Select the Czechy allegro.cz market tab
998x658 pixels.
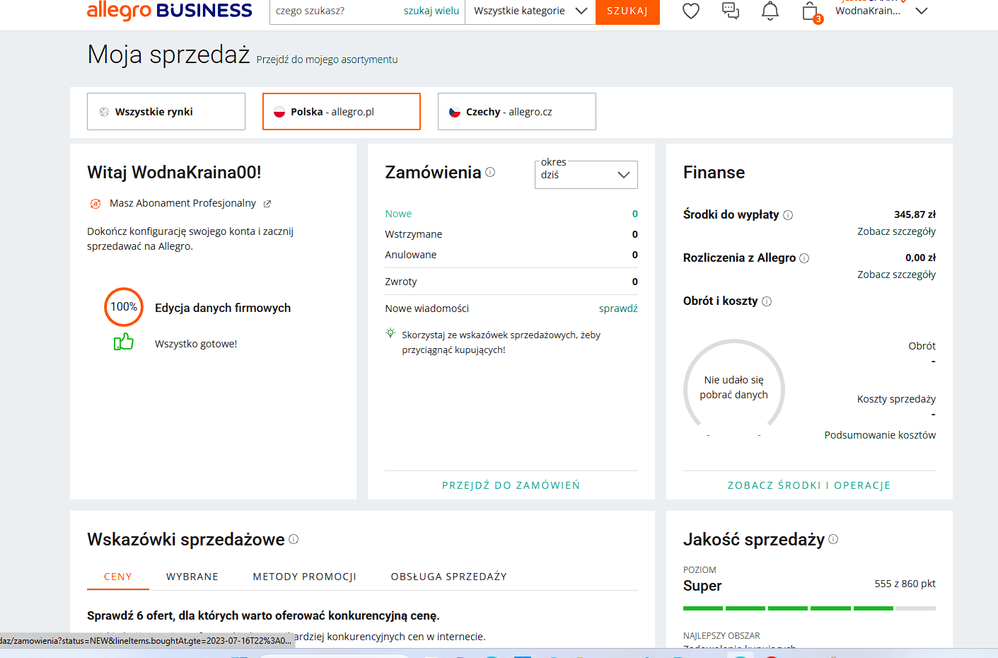[x=517, y=111]
